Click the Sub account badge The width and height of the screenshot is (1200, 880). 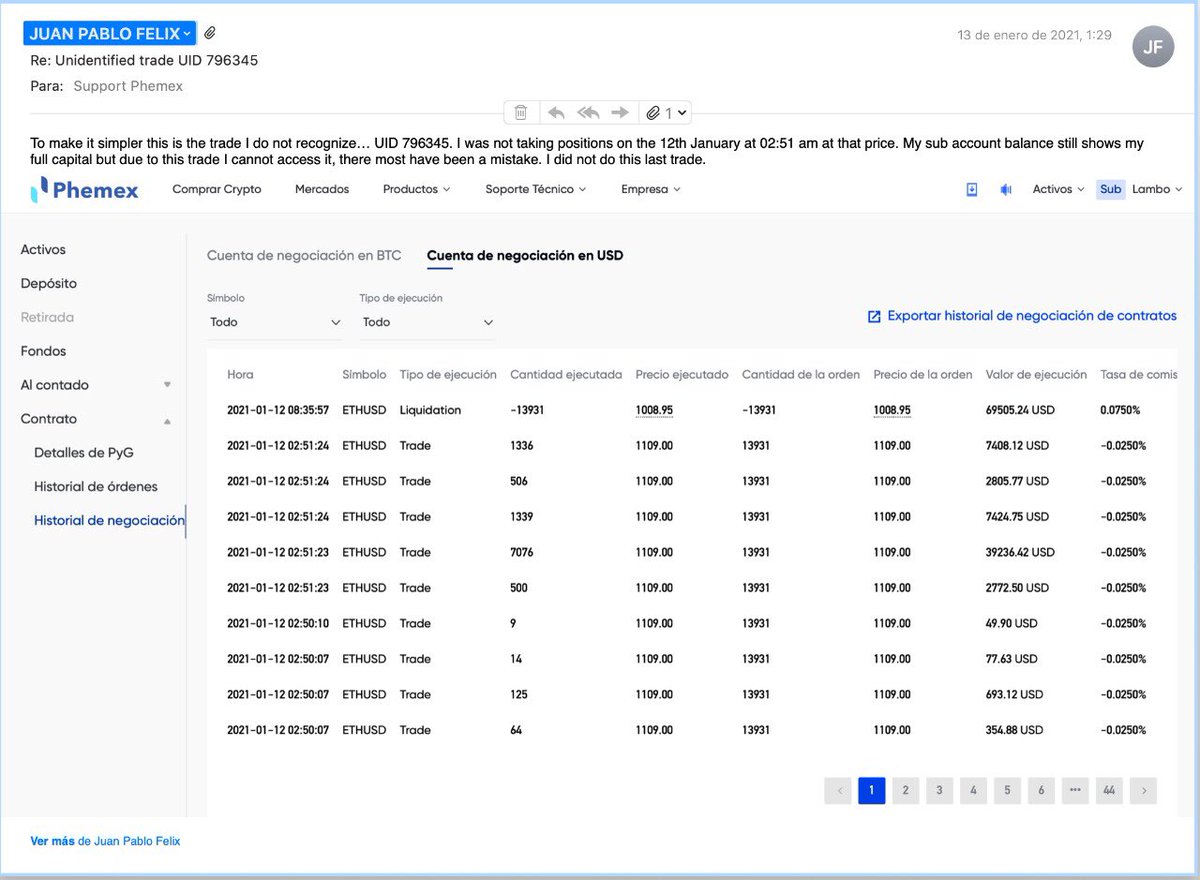click(x=1110, y=189)
